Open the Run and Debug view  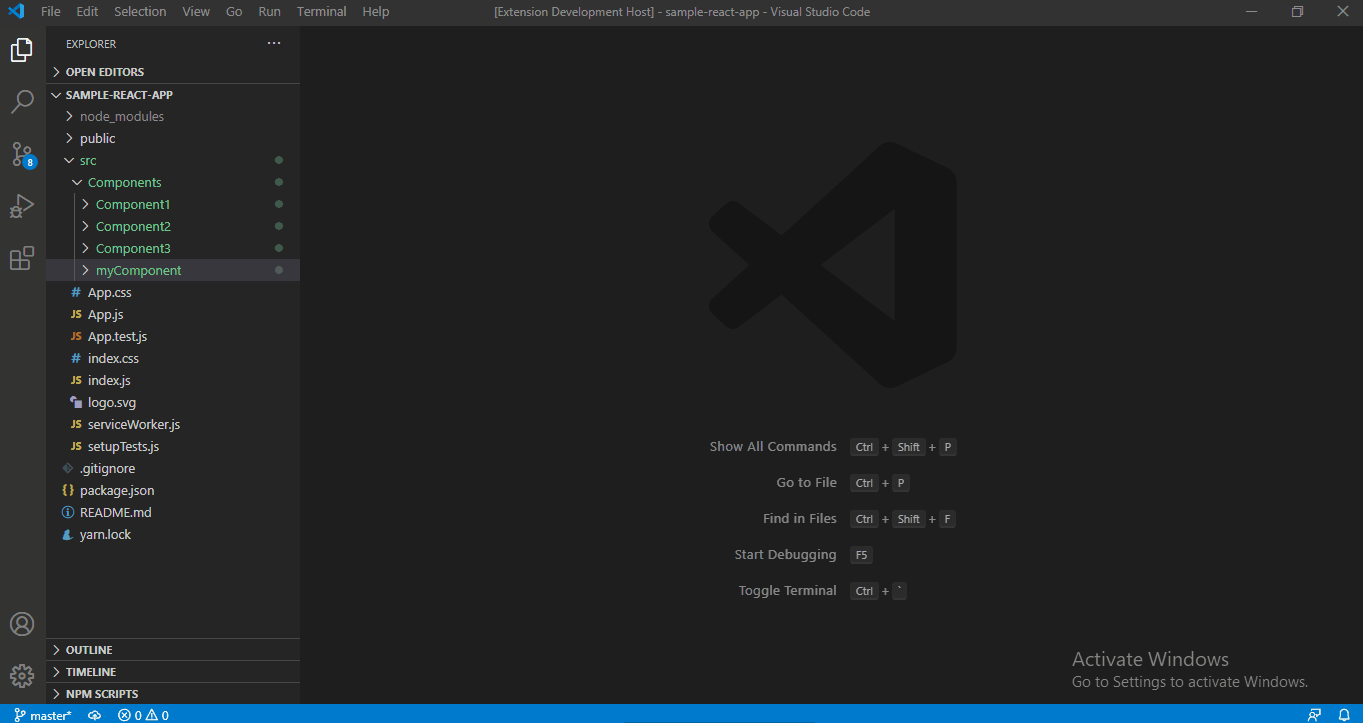click(22, 206)
